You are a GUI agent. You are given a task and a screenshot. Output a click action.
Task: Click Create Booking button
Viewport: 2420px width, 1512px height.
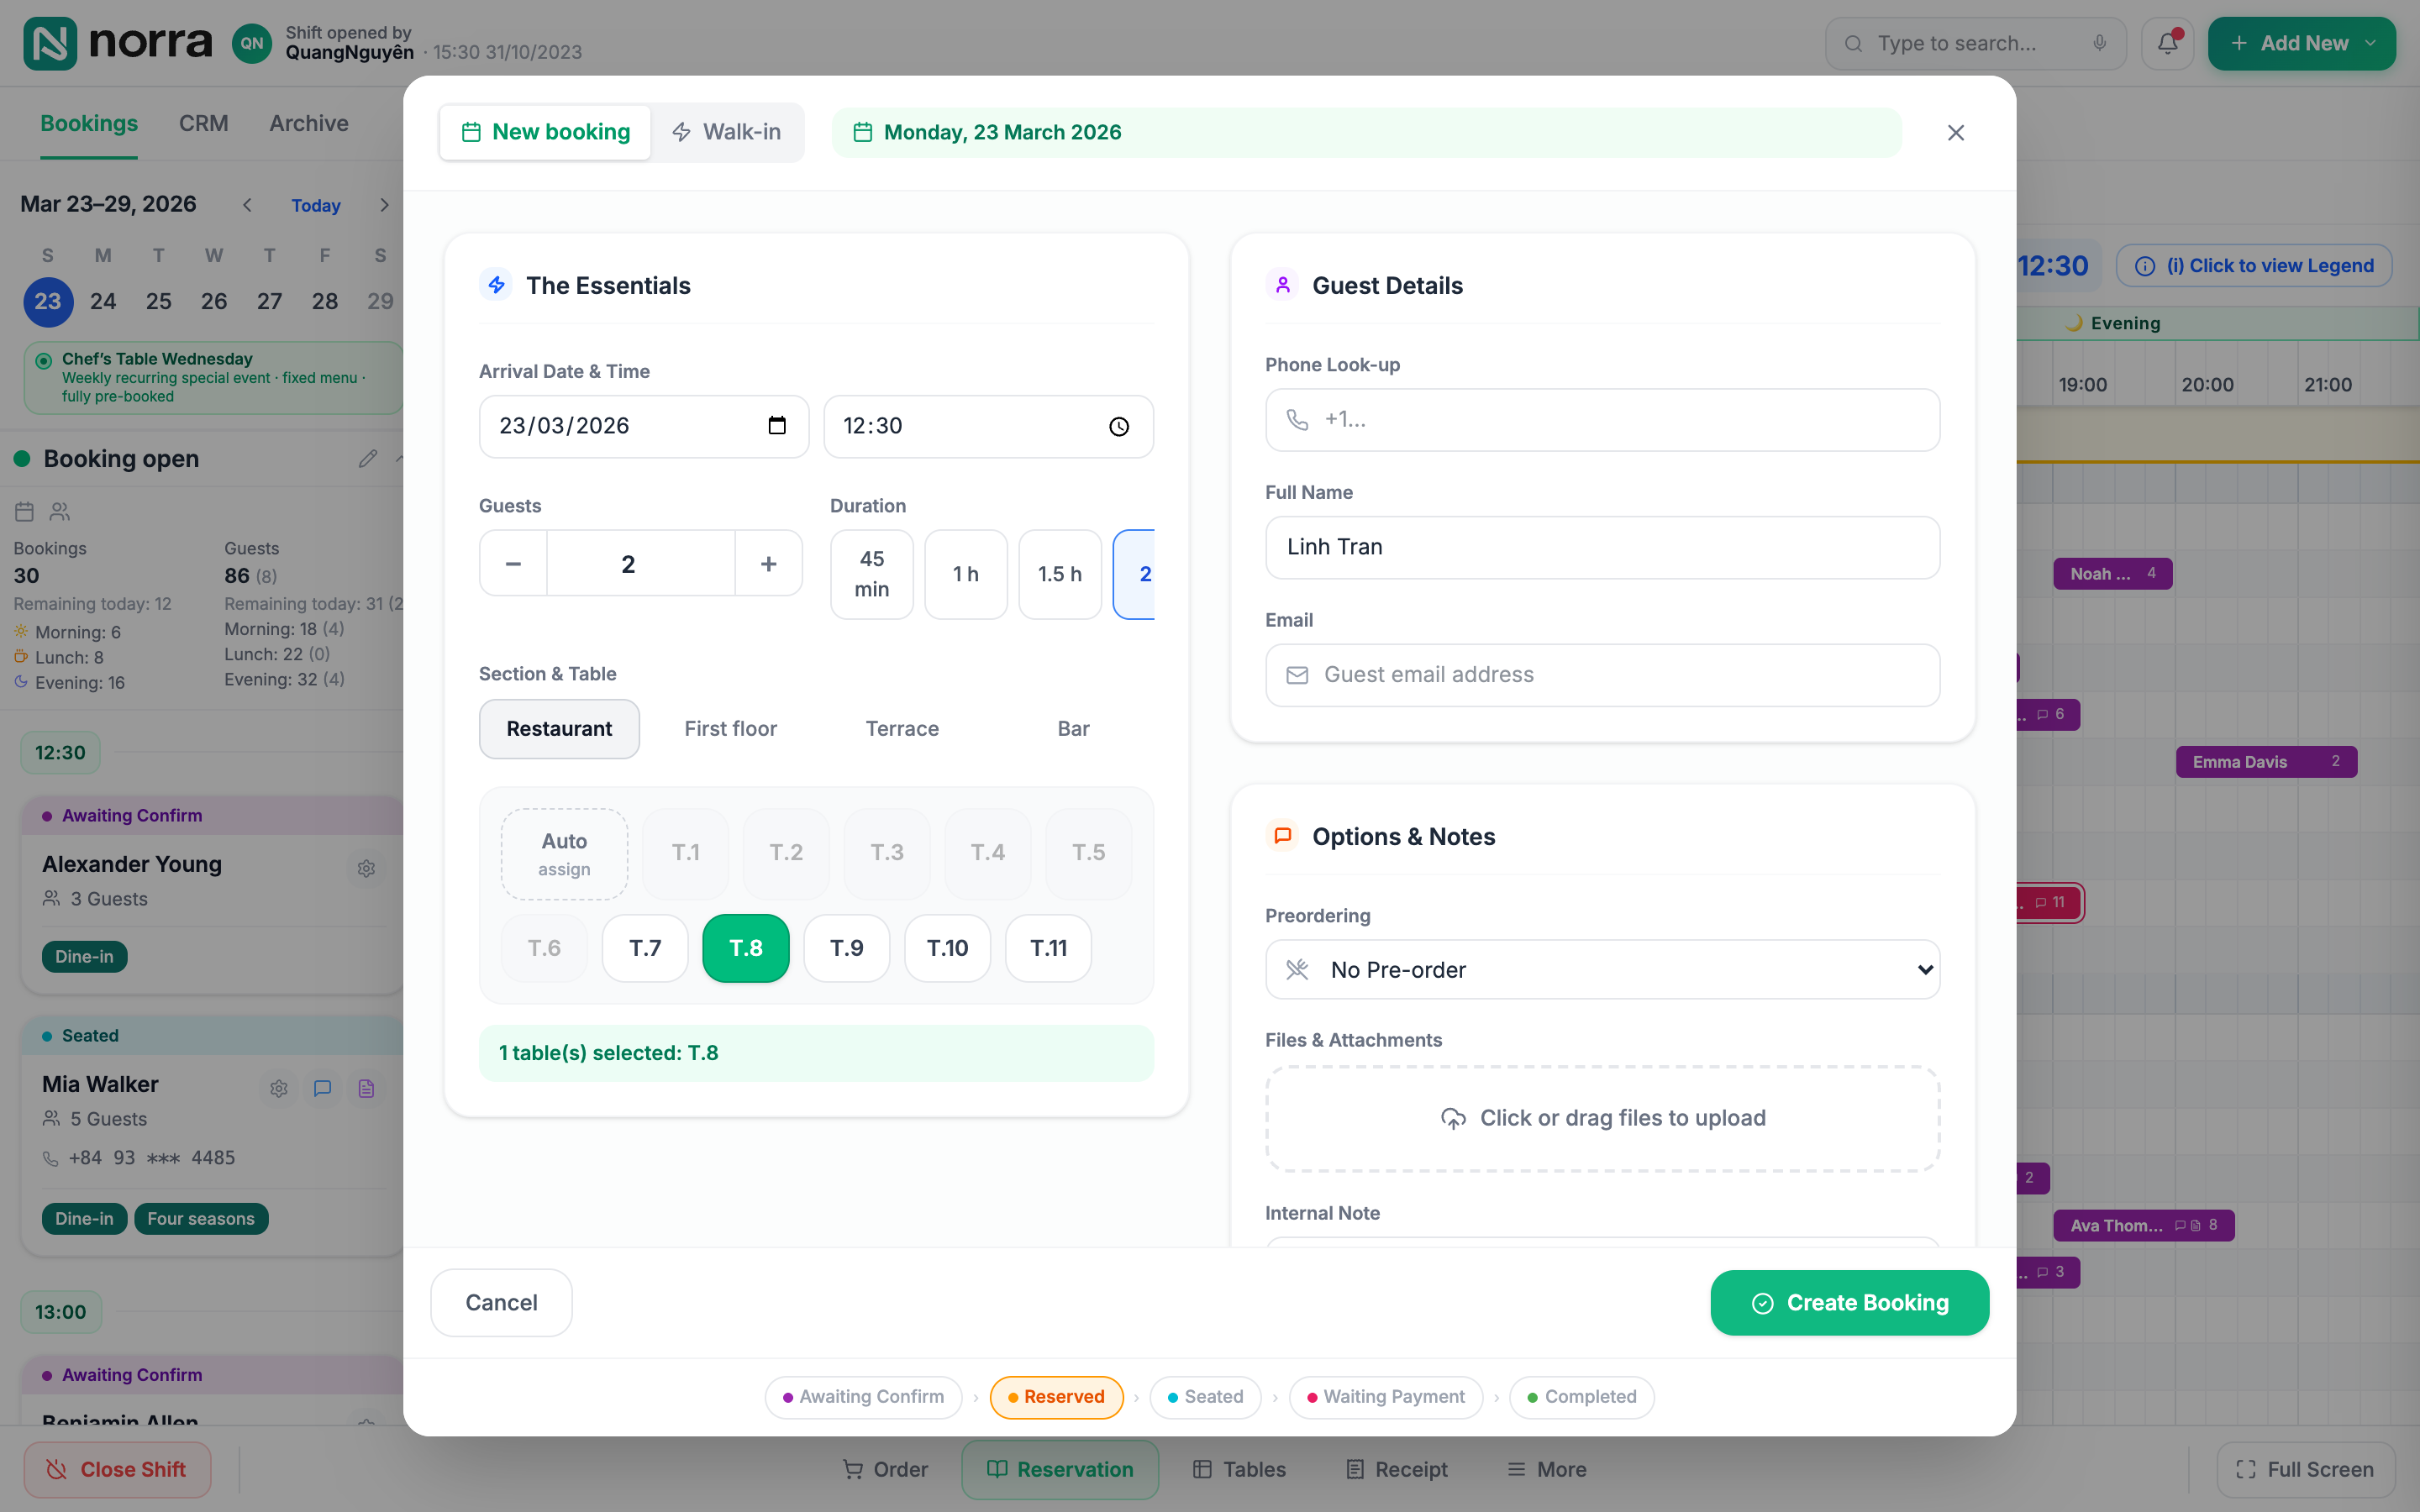(1849, 1302)
